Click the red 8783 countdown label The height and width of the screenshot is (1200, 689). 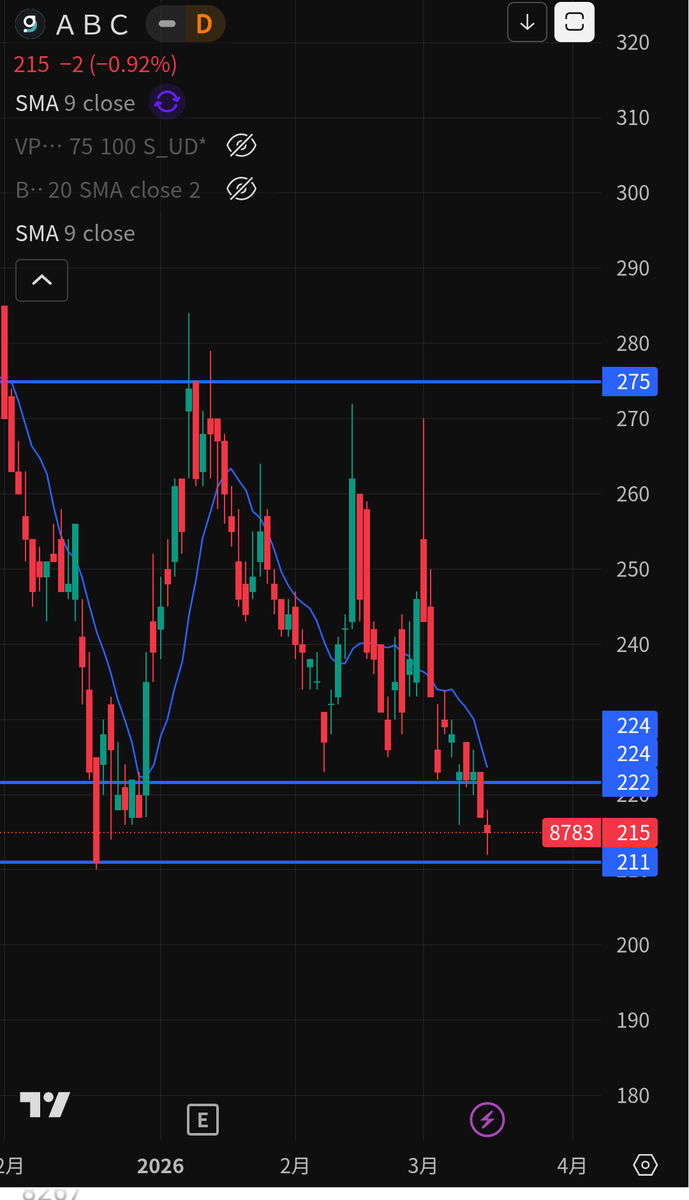point(571,832)
